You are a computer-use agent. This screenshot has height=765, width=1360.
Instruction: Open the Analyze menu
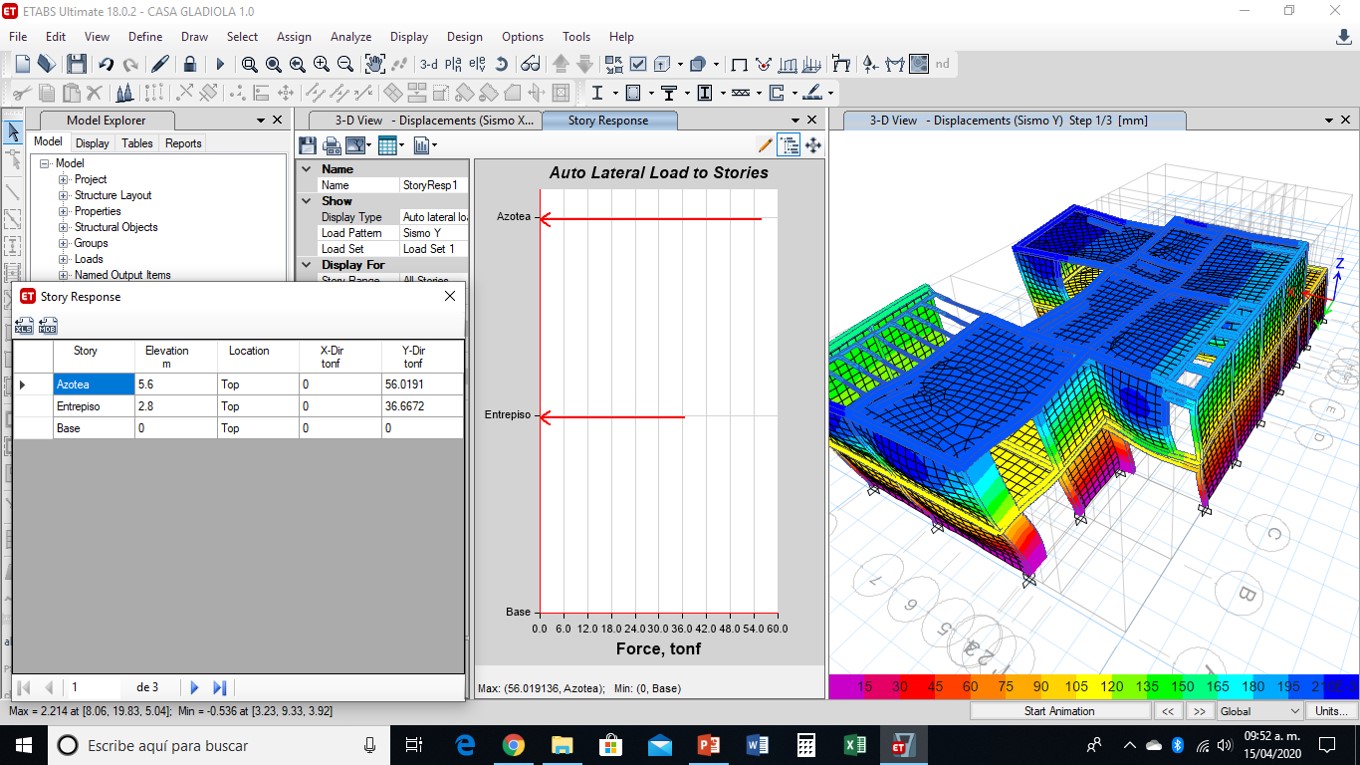coord(350,36)
